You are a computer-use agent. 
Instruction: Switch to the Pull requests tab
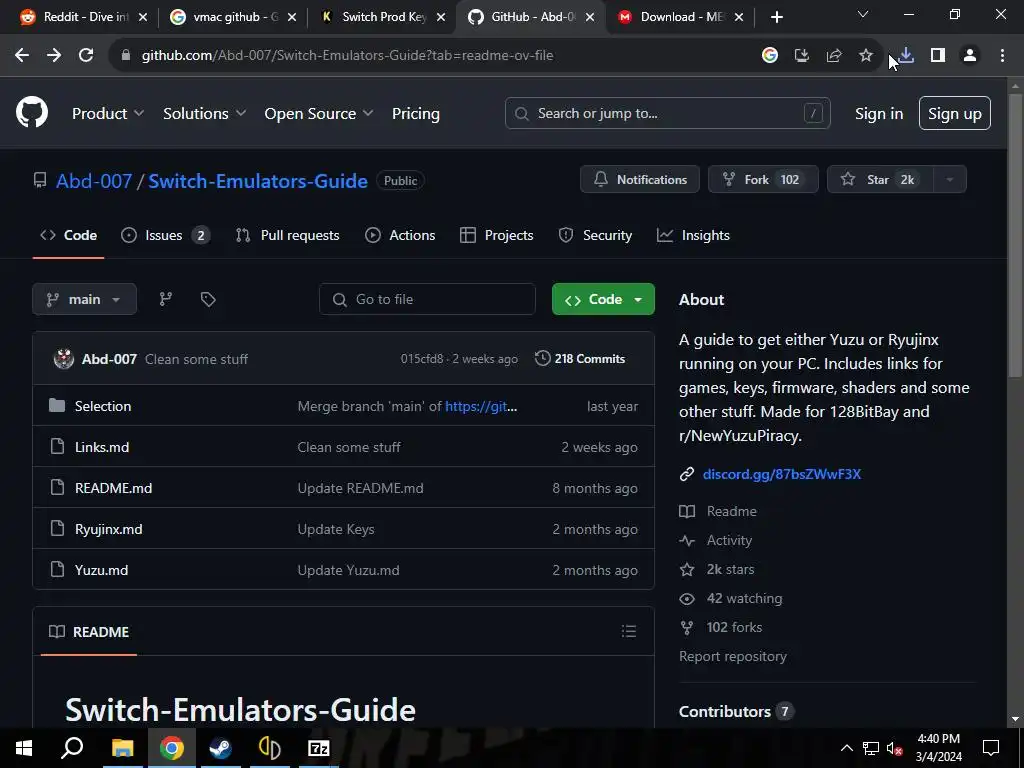[287, 235]
